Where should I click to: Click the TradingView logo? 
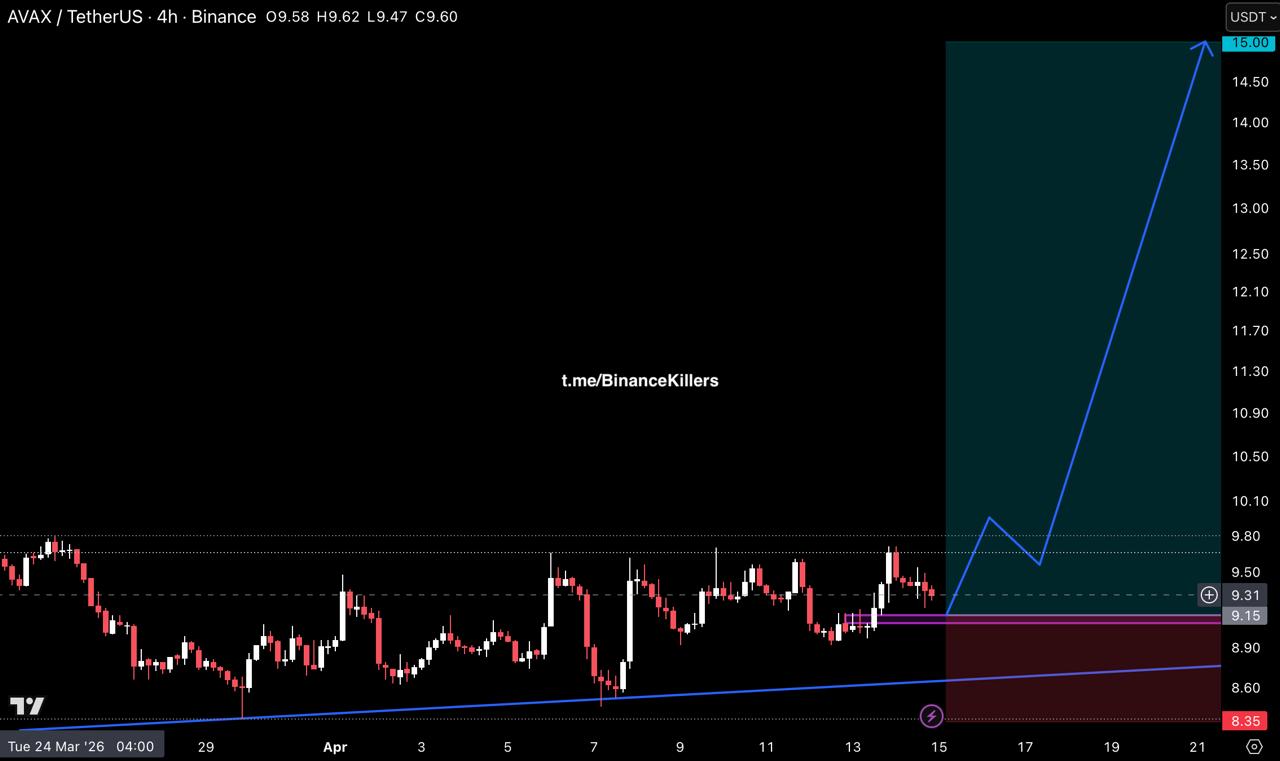point(27,706)
